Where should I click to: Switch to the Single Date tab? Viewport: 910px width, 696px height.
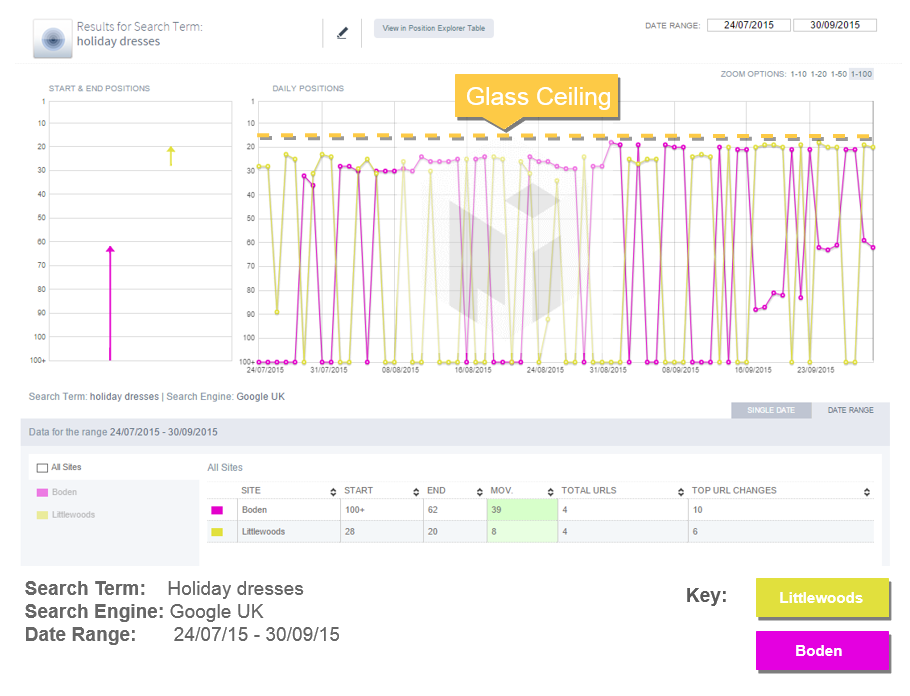[x=771, y=410]
